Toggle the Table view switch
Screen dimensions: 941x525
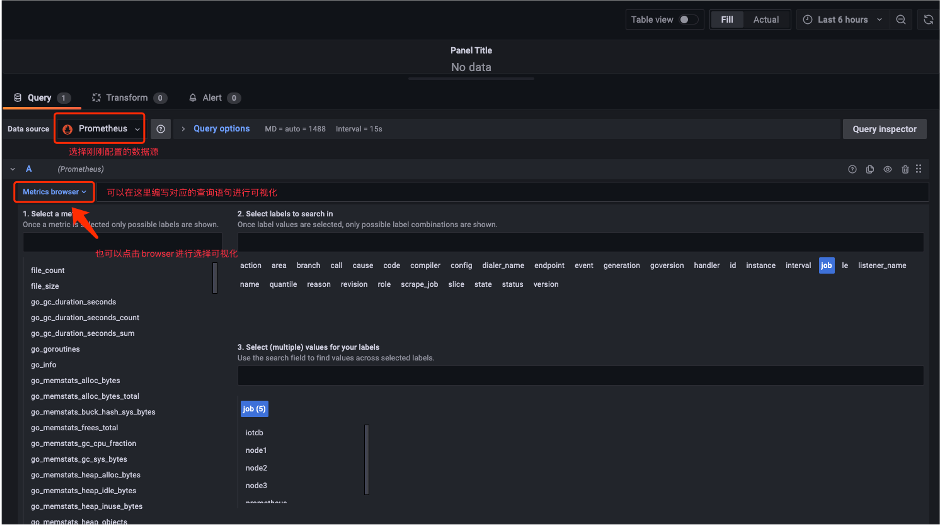[689, 20]
